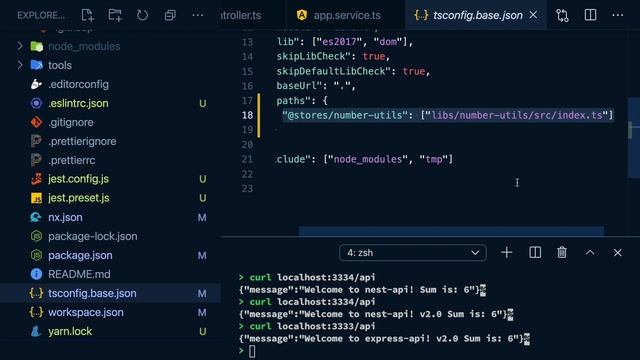Click the editor horizontal scrollbar

[451, 231]
